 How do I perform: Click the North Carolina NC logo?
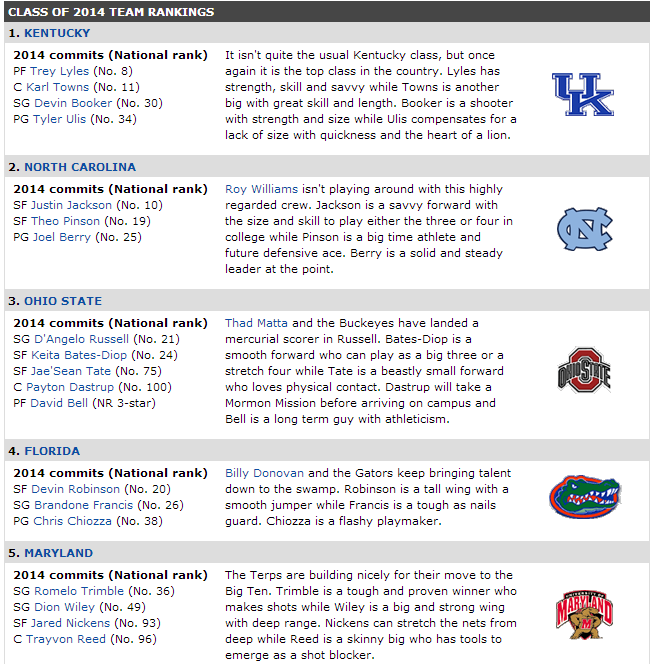click(x=585, y=229)
